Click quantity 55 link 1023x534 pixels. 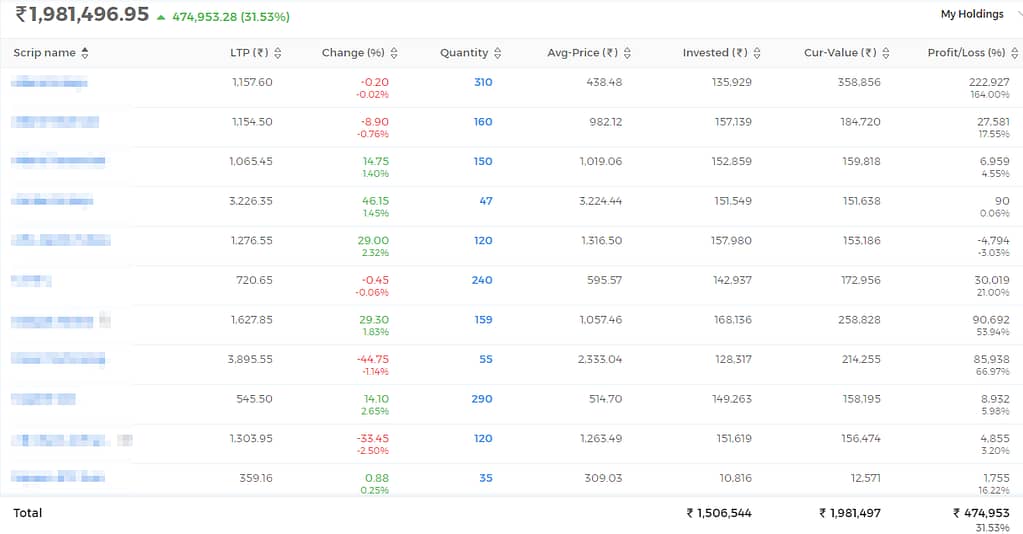(486, 360)
